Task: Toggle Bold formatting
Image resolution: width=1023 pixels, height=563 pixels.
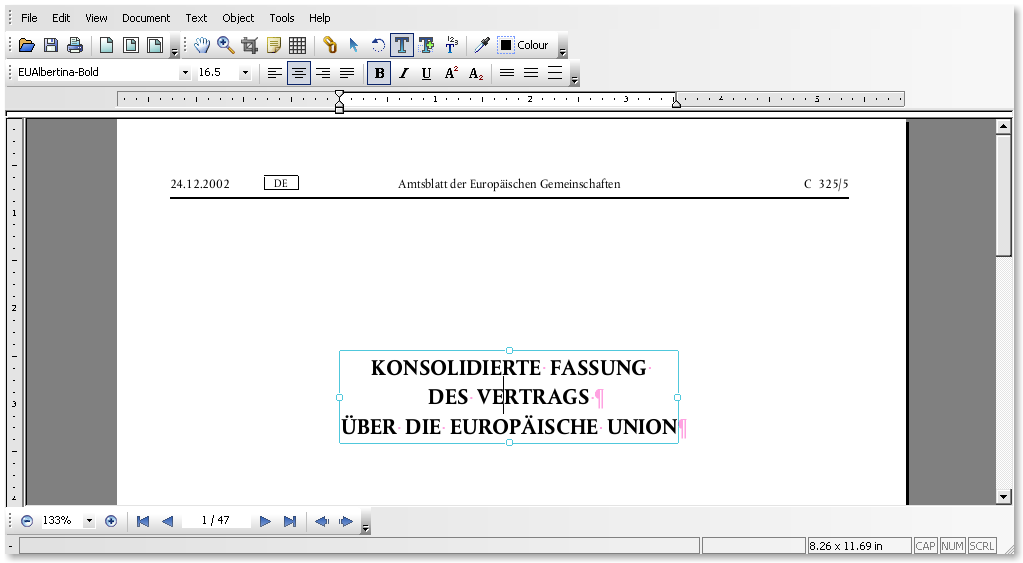Action: click(x=379, y=73)
